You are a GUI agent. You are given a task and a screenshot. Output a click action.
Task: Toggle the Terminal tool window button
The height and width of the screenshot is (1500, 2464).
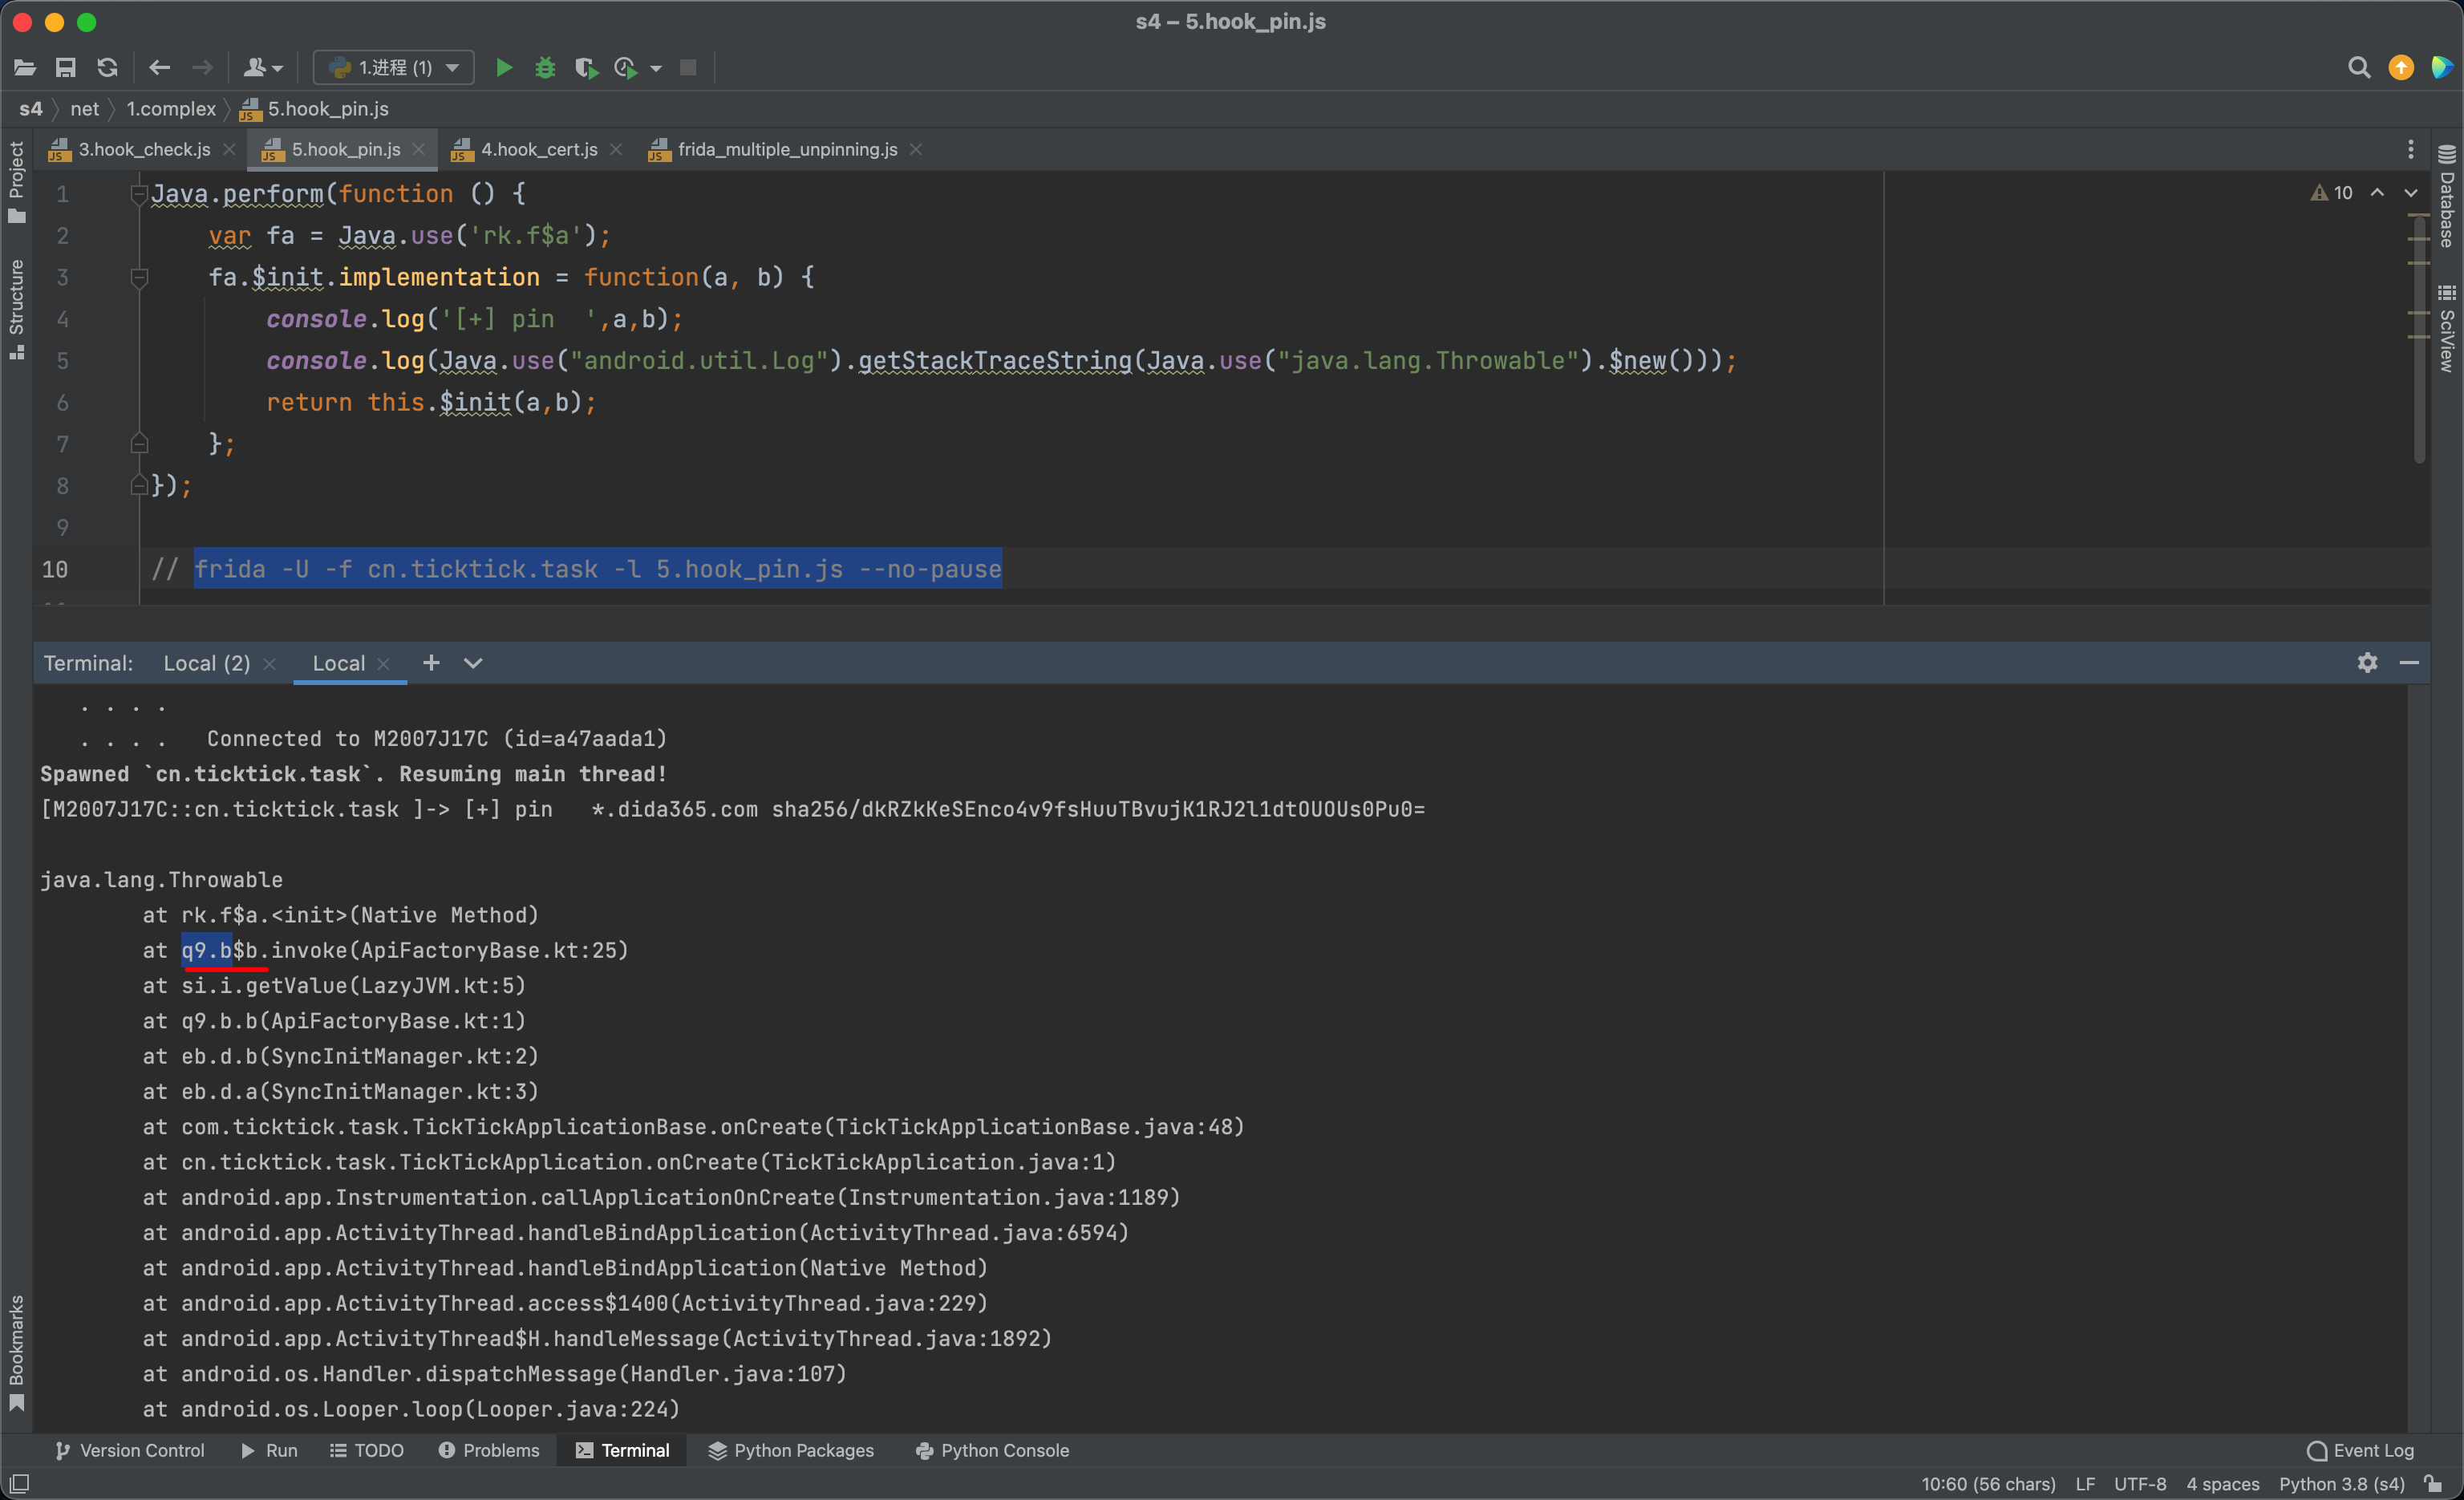point(622,1450)
